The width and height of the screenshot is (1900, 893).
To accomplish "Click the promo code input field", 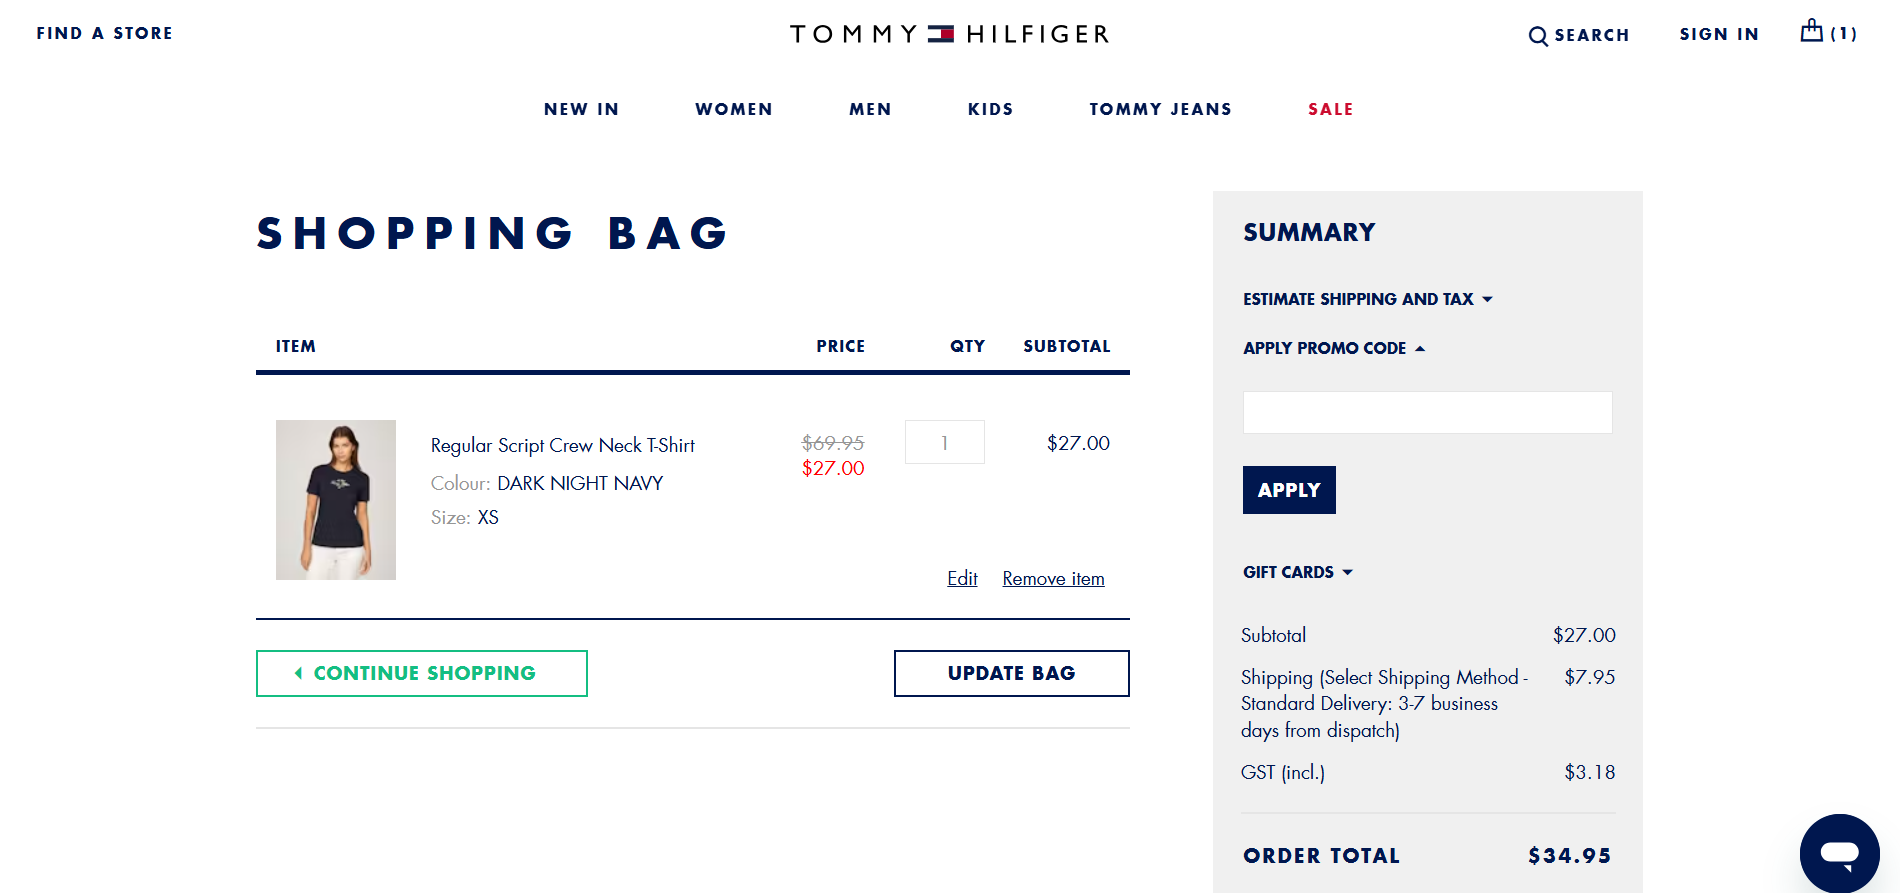I will pos(1427,412).
